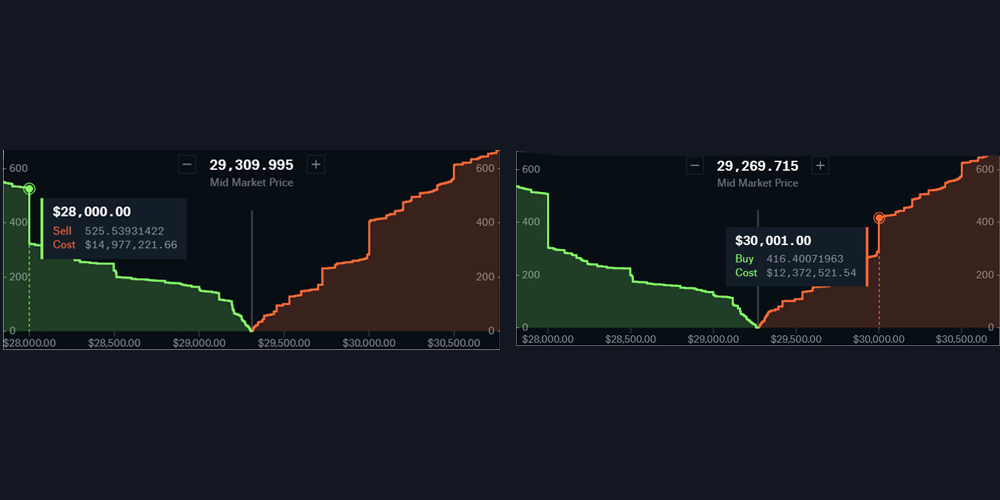Zoom in the left depth chart with plus
Image resolution: width=1000 pixels, height=500 pixels.
316,165
